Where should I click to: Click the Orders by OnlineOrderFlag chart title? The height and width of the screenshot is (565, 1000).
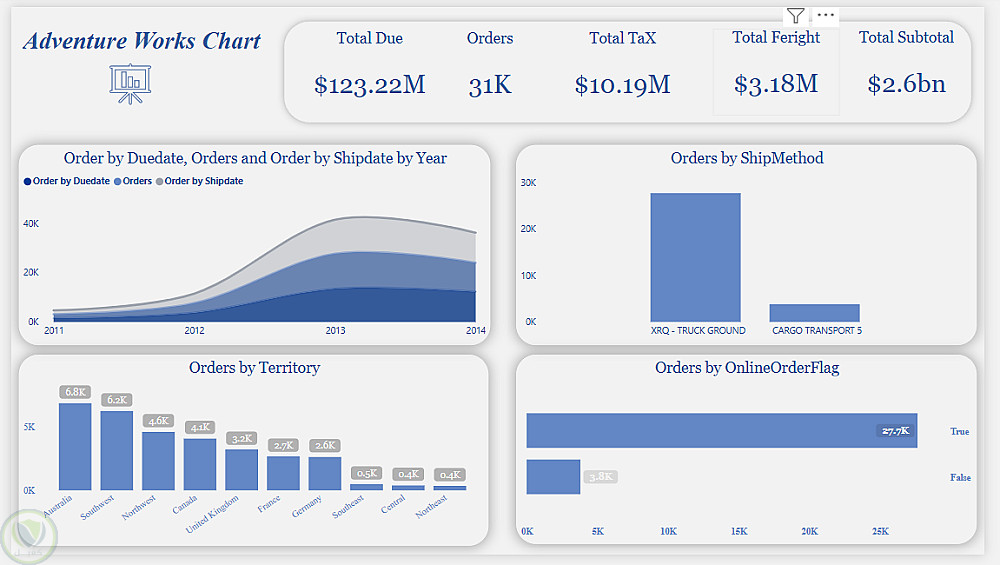(747, 368)
